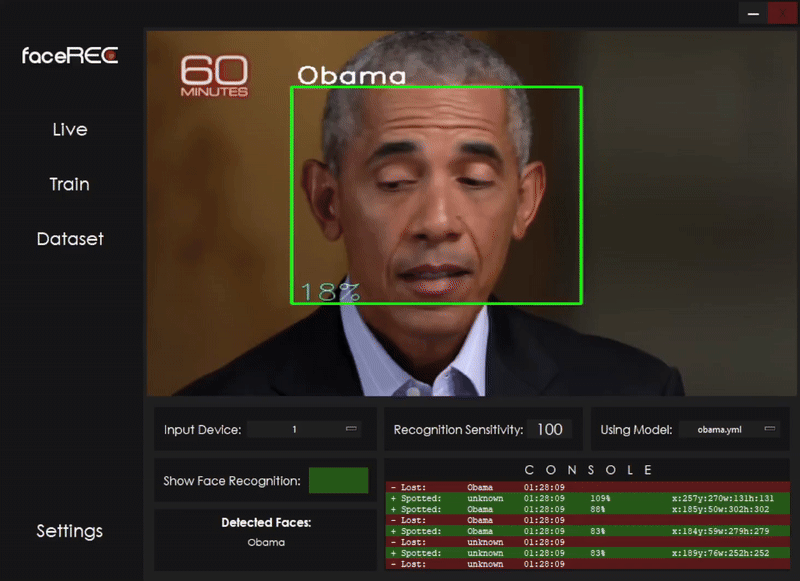Image resolution: width=800 pixels, height=581 pixels.
Task: Click inside the green face bounding box
Action: pyautogui.click(x=435, y=195)
